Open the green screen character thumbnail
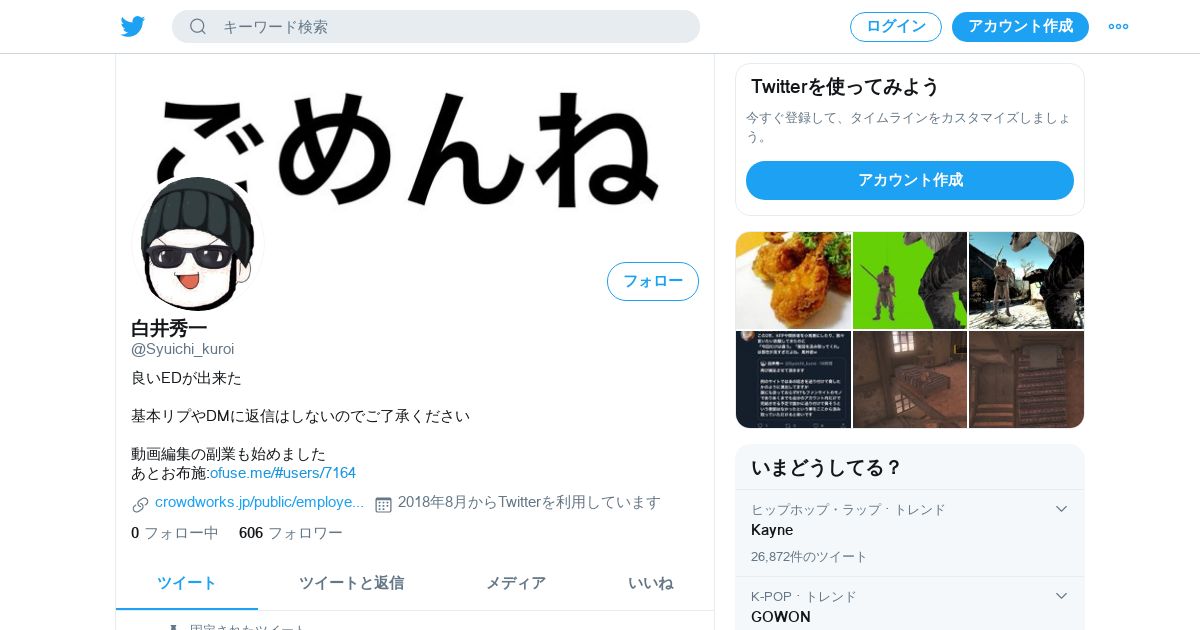Viewport: 1200px width, 630px height. coord(910,280)
